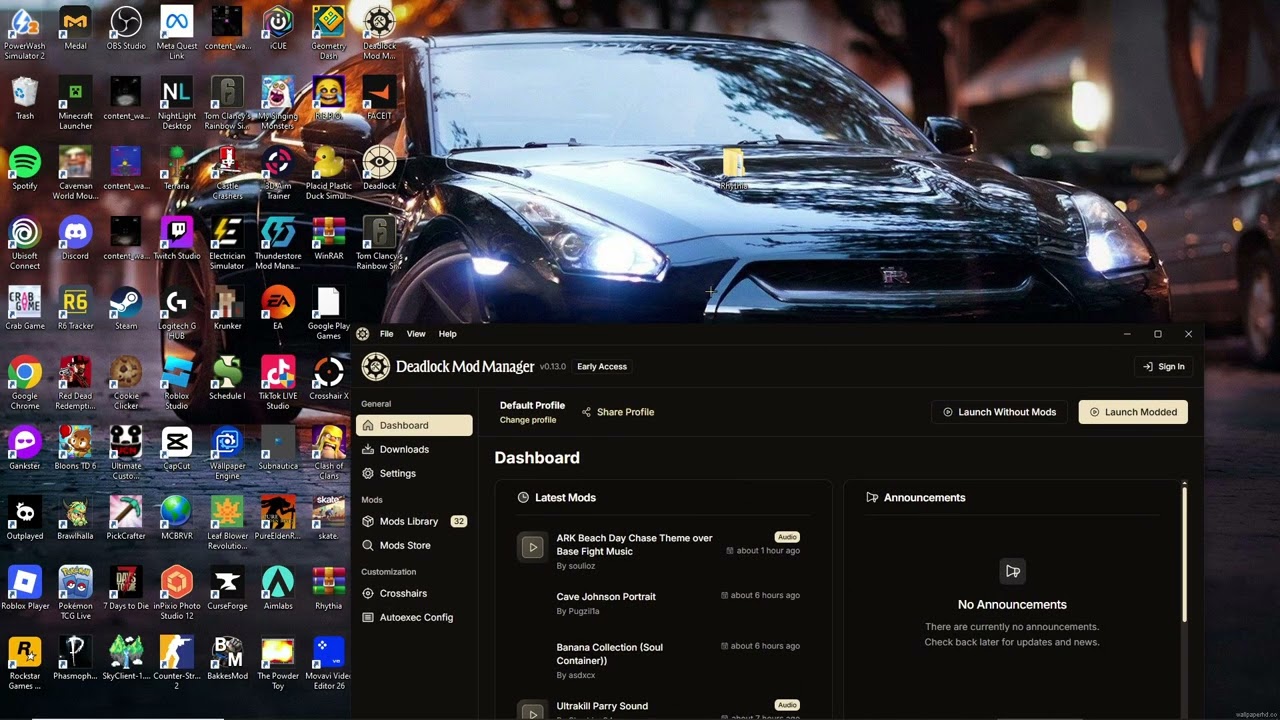Click Launch Without Mods button
This screenshot has height=720, width=1280.
click(x=999, y=412)
